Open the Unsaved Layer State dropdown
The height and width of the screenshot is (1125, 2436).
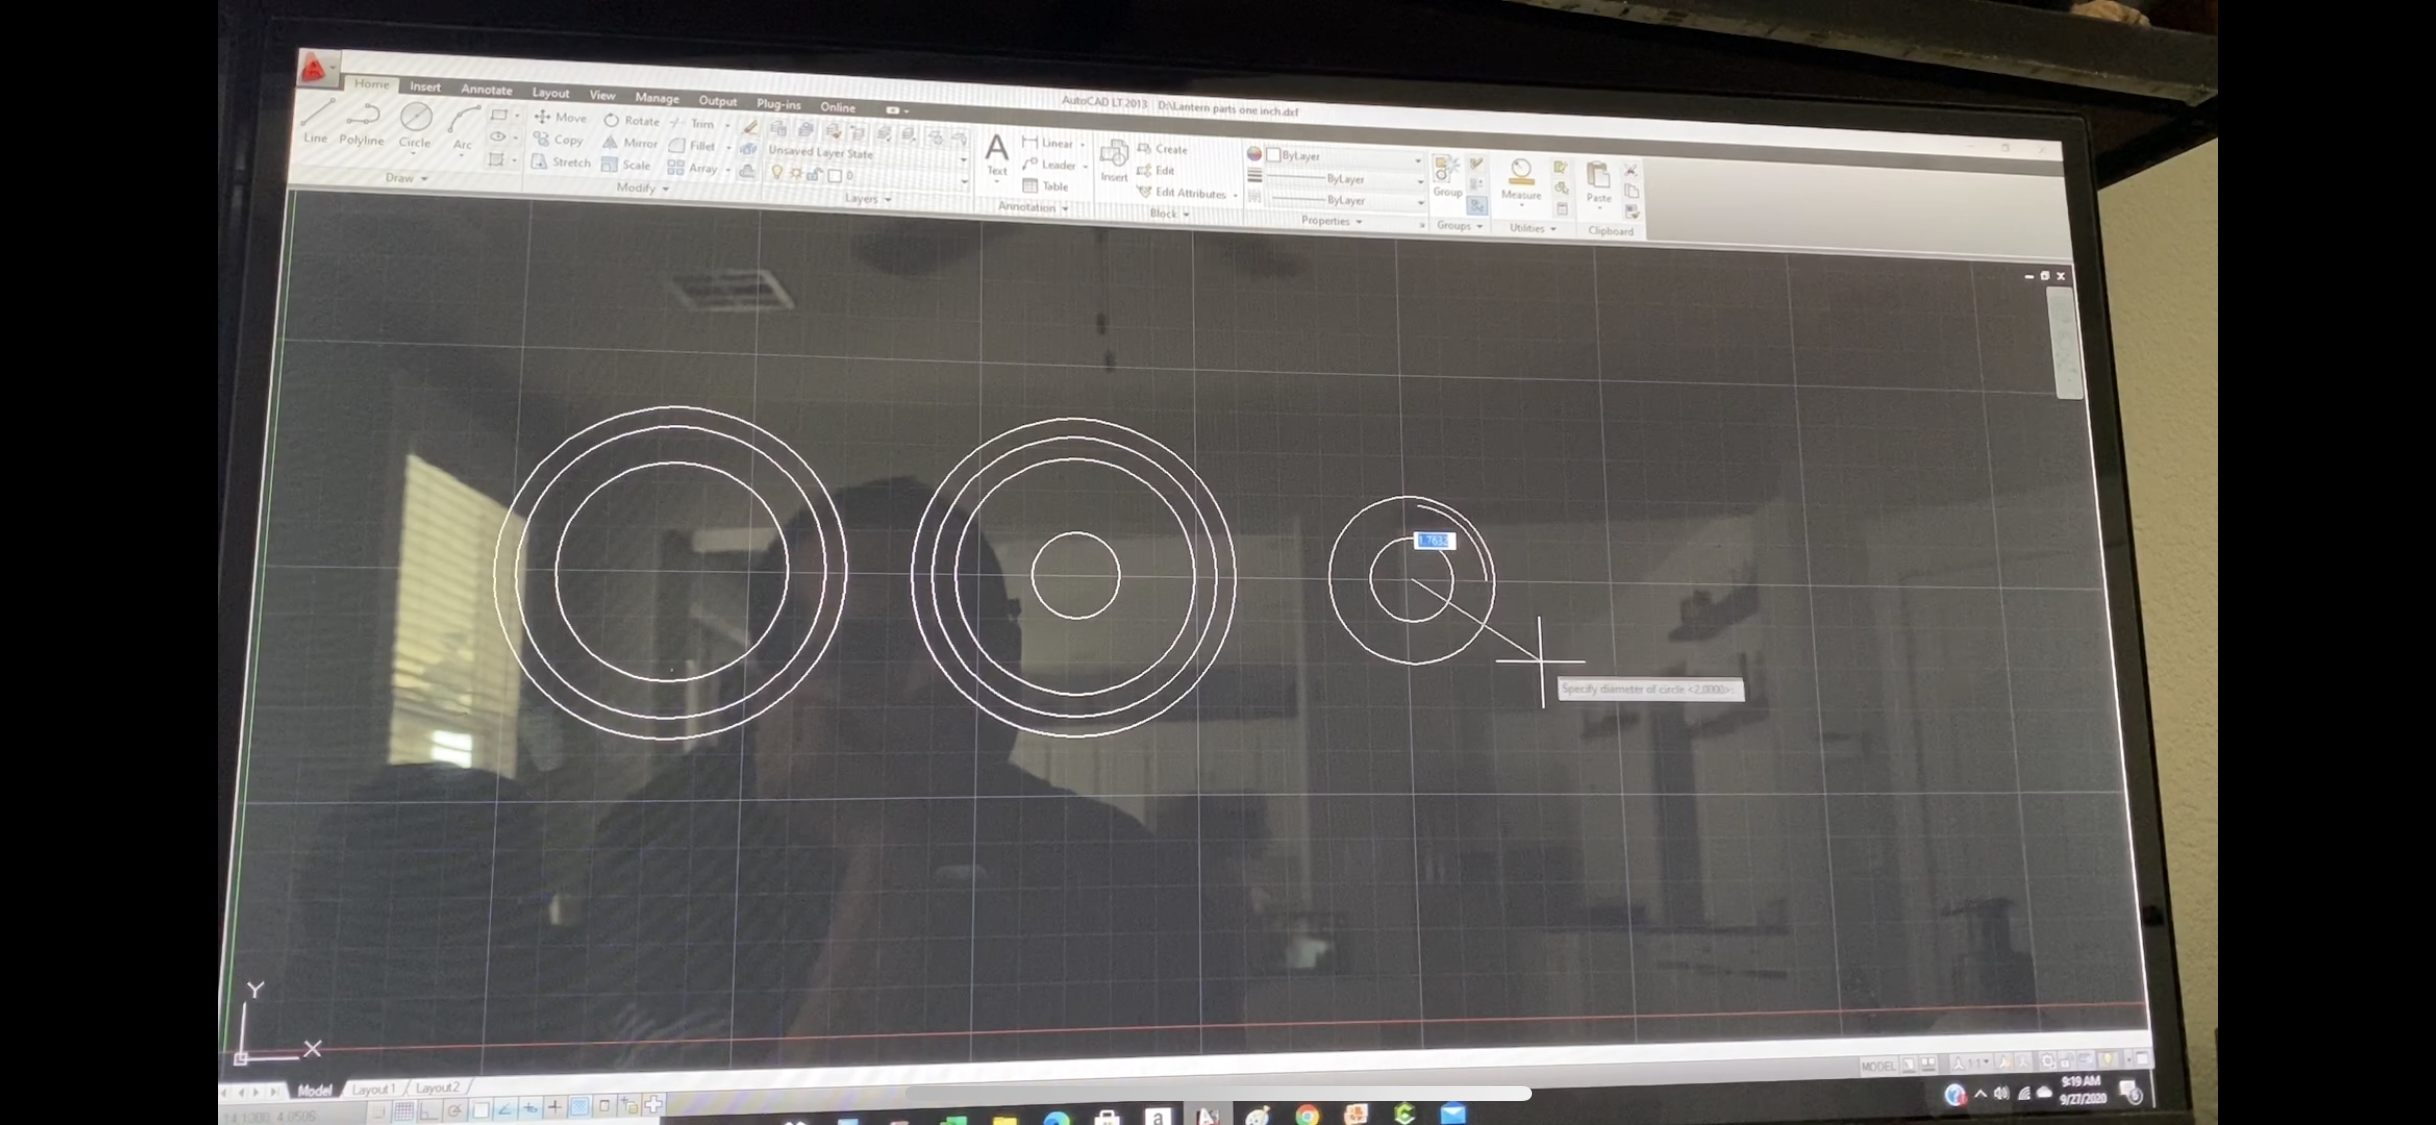pyautogui.click(x=963, y=159)
